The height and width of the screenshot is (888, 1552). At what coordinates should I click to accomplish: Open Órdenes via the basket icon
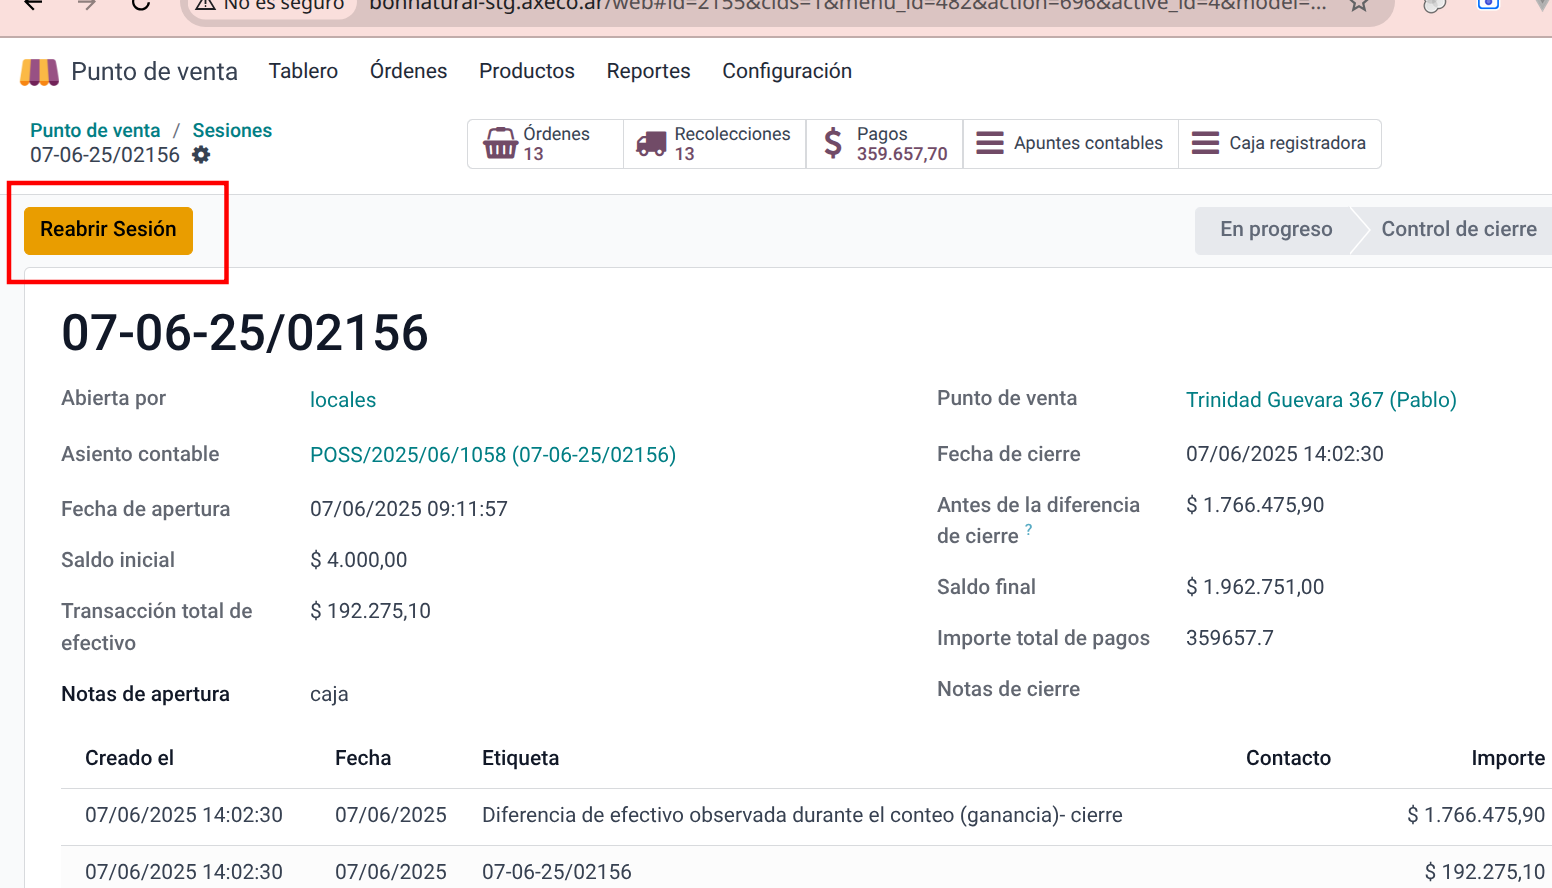click(500, 144)
